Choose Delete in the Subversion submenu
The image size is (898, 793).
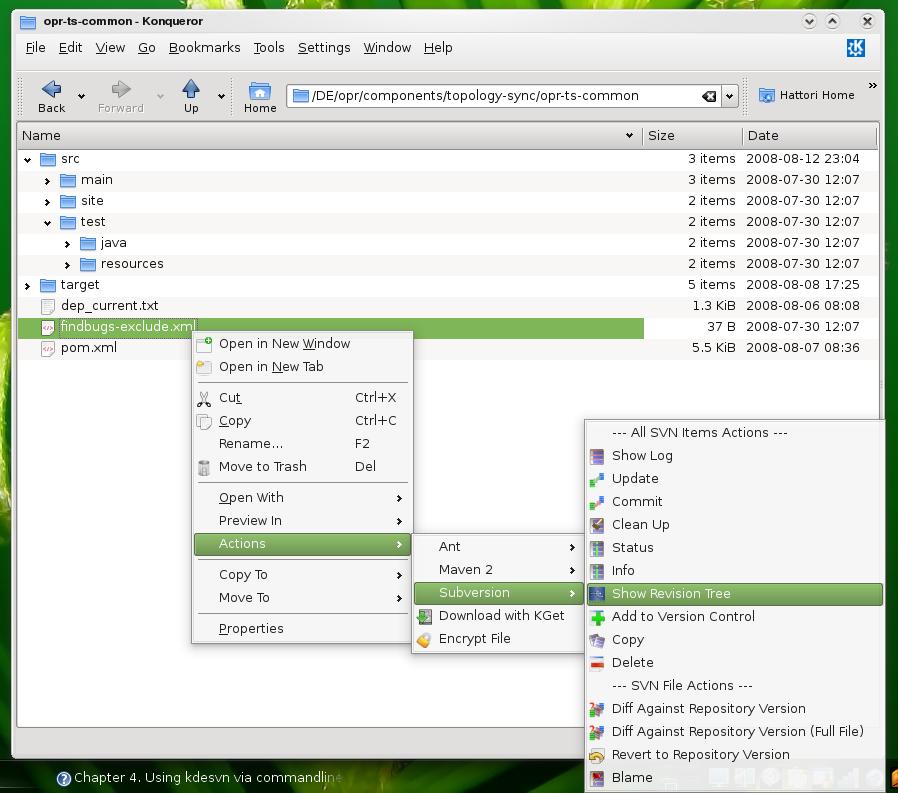[734, 662]
